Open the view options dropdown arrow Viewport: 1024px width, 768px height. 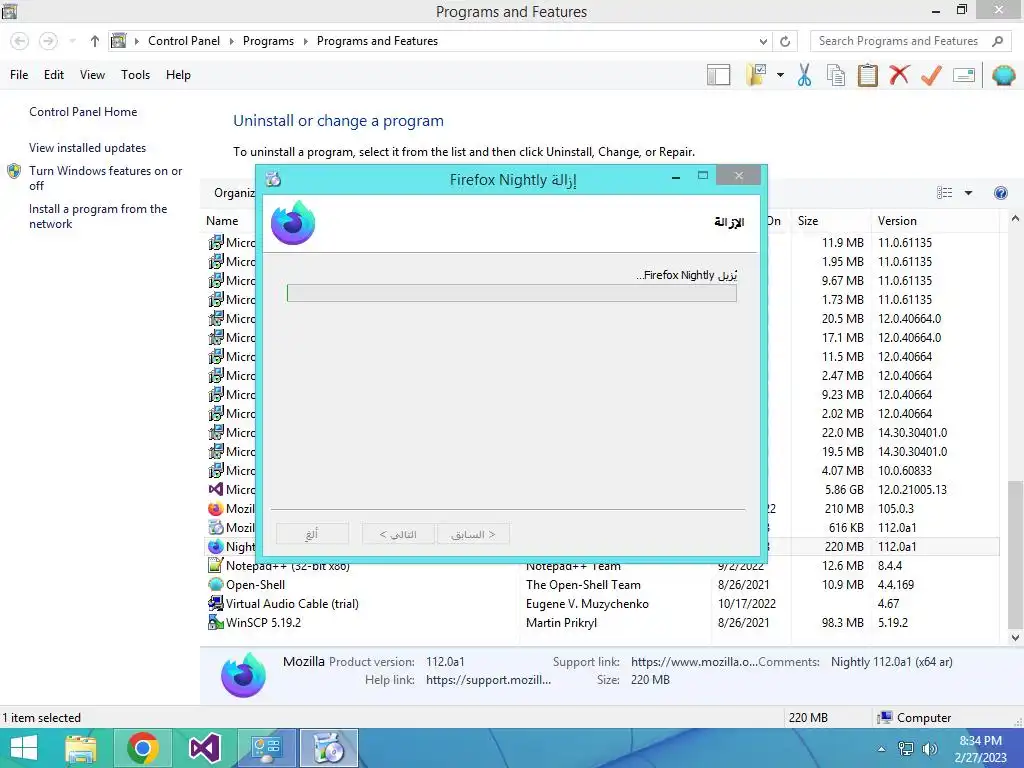point(968,193)
